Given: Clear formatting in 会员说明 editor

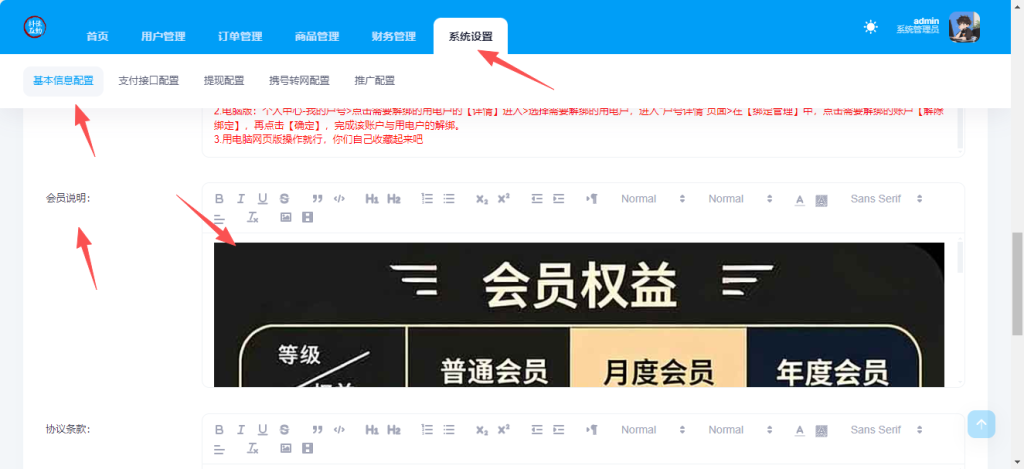Looking at the screenshot, I should click(x=253, y=218).
